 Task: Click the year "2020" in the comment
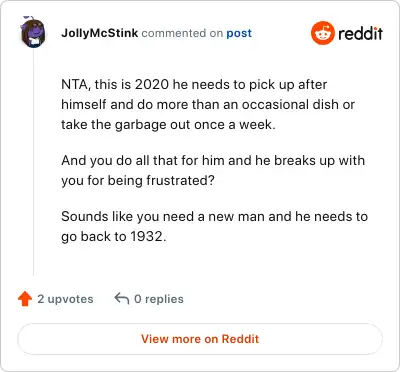point(152,85)
